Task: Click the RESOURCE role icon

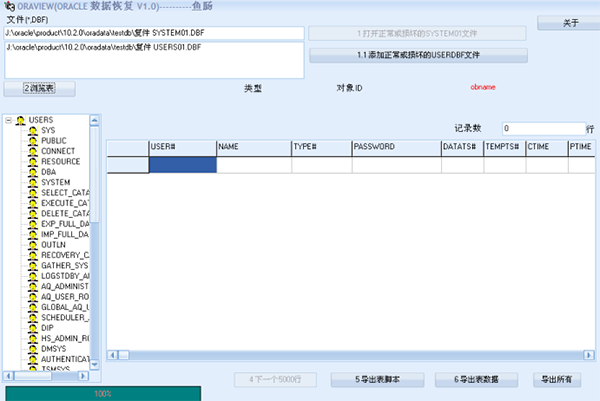Action: pos(33,162)
